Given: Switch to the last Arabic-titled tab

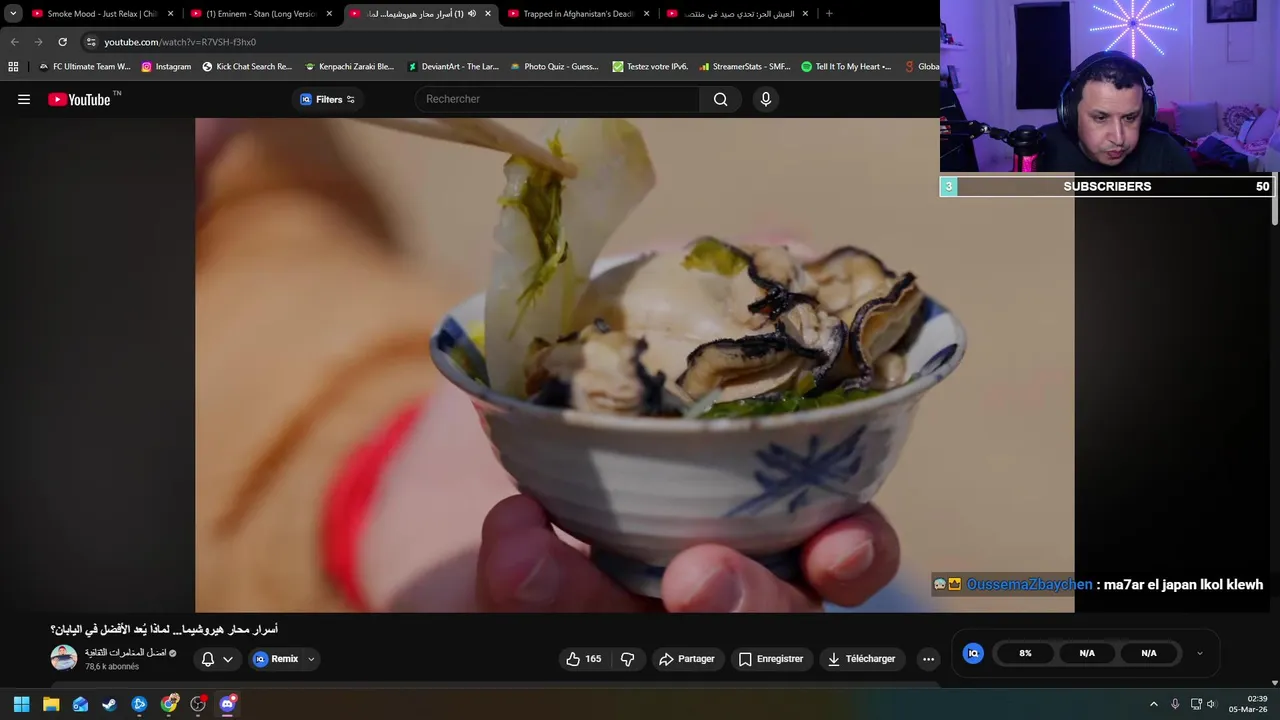Looking at the screenshot, I should (x=738, y=14).
